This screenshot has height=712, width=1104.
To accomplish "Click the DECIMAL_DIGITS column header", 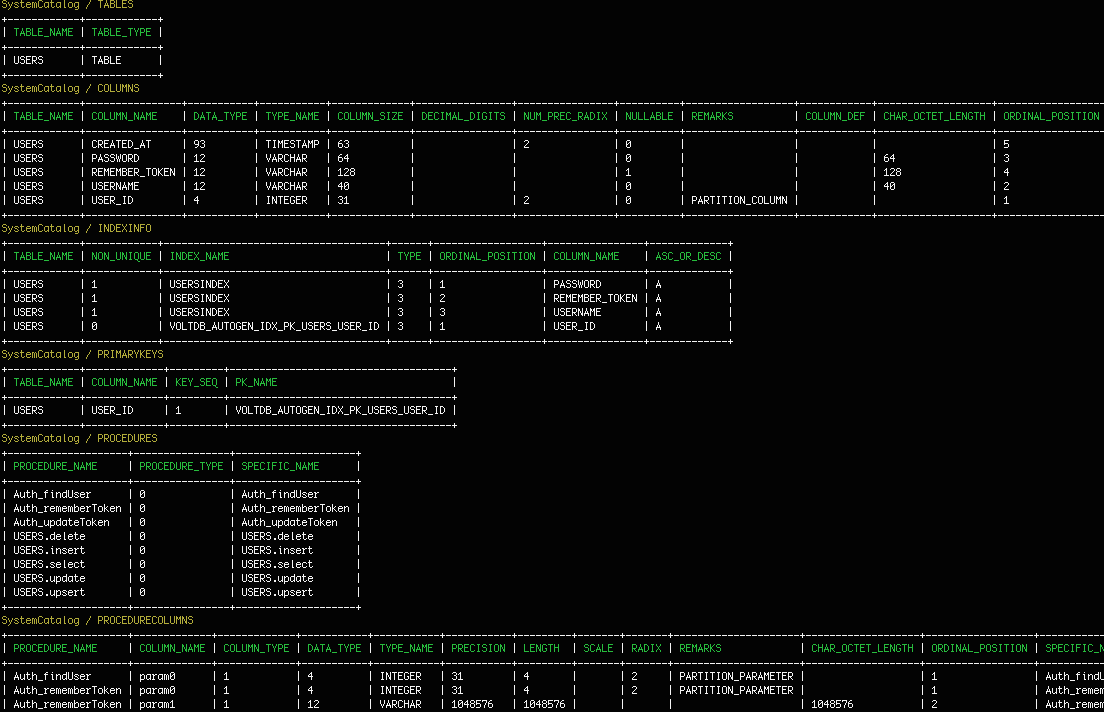I will [x=463, y=116].
